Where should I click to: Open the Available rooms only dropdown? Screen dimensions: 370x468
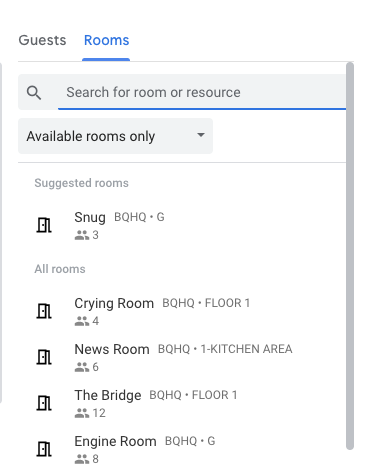(115, 136)
